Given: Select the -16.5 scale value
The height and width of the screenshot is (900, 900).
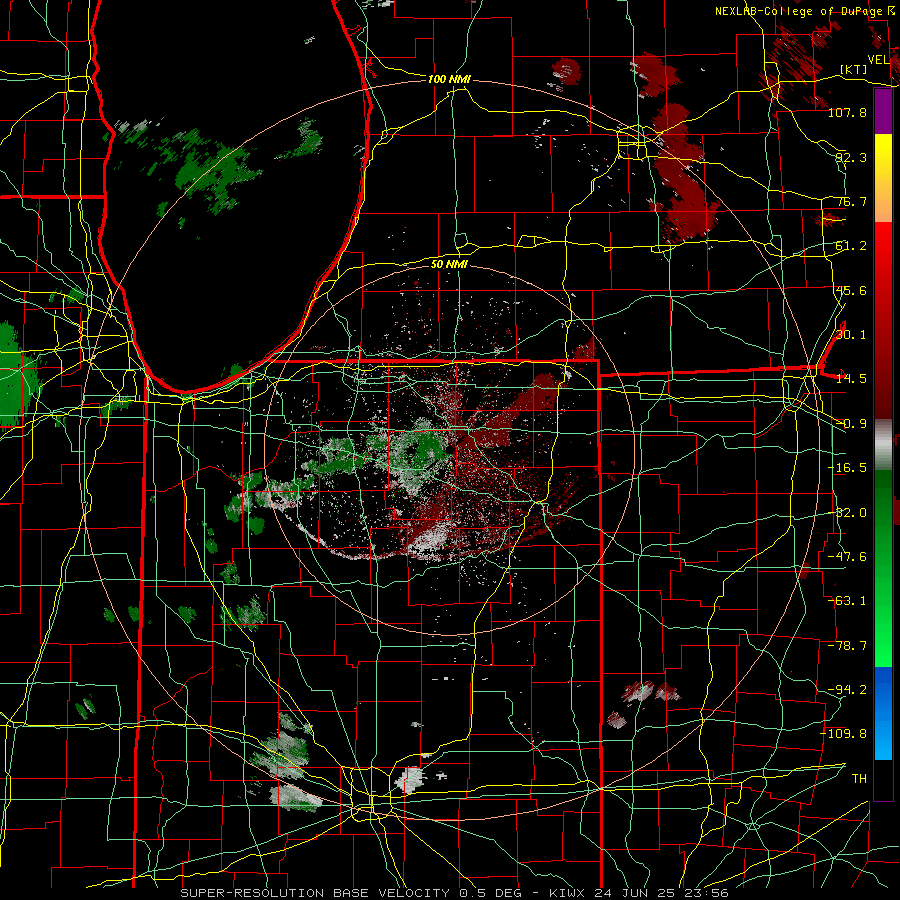Looking at the screenshot, I should 847,468.
